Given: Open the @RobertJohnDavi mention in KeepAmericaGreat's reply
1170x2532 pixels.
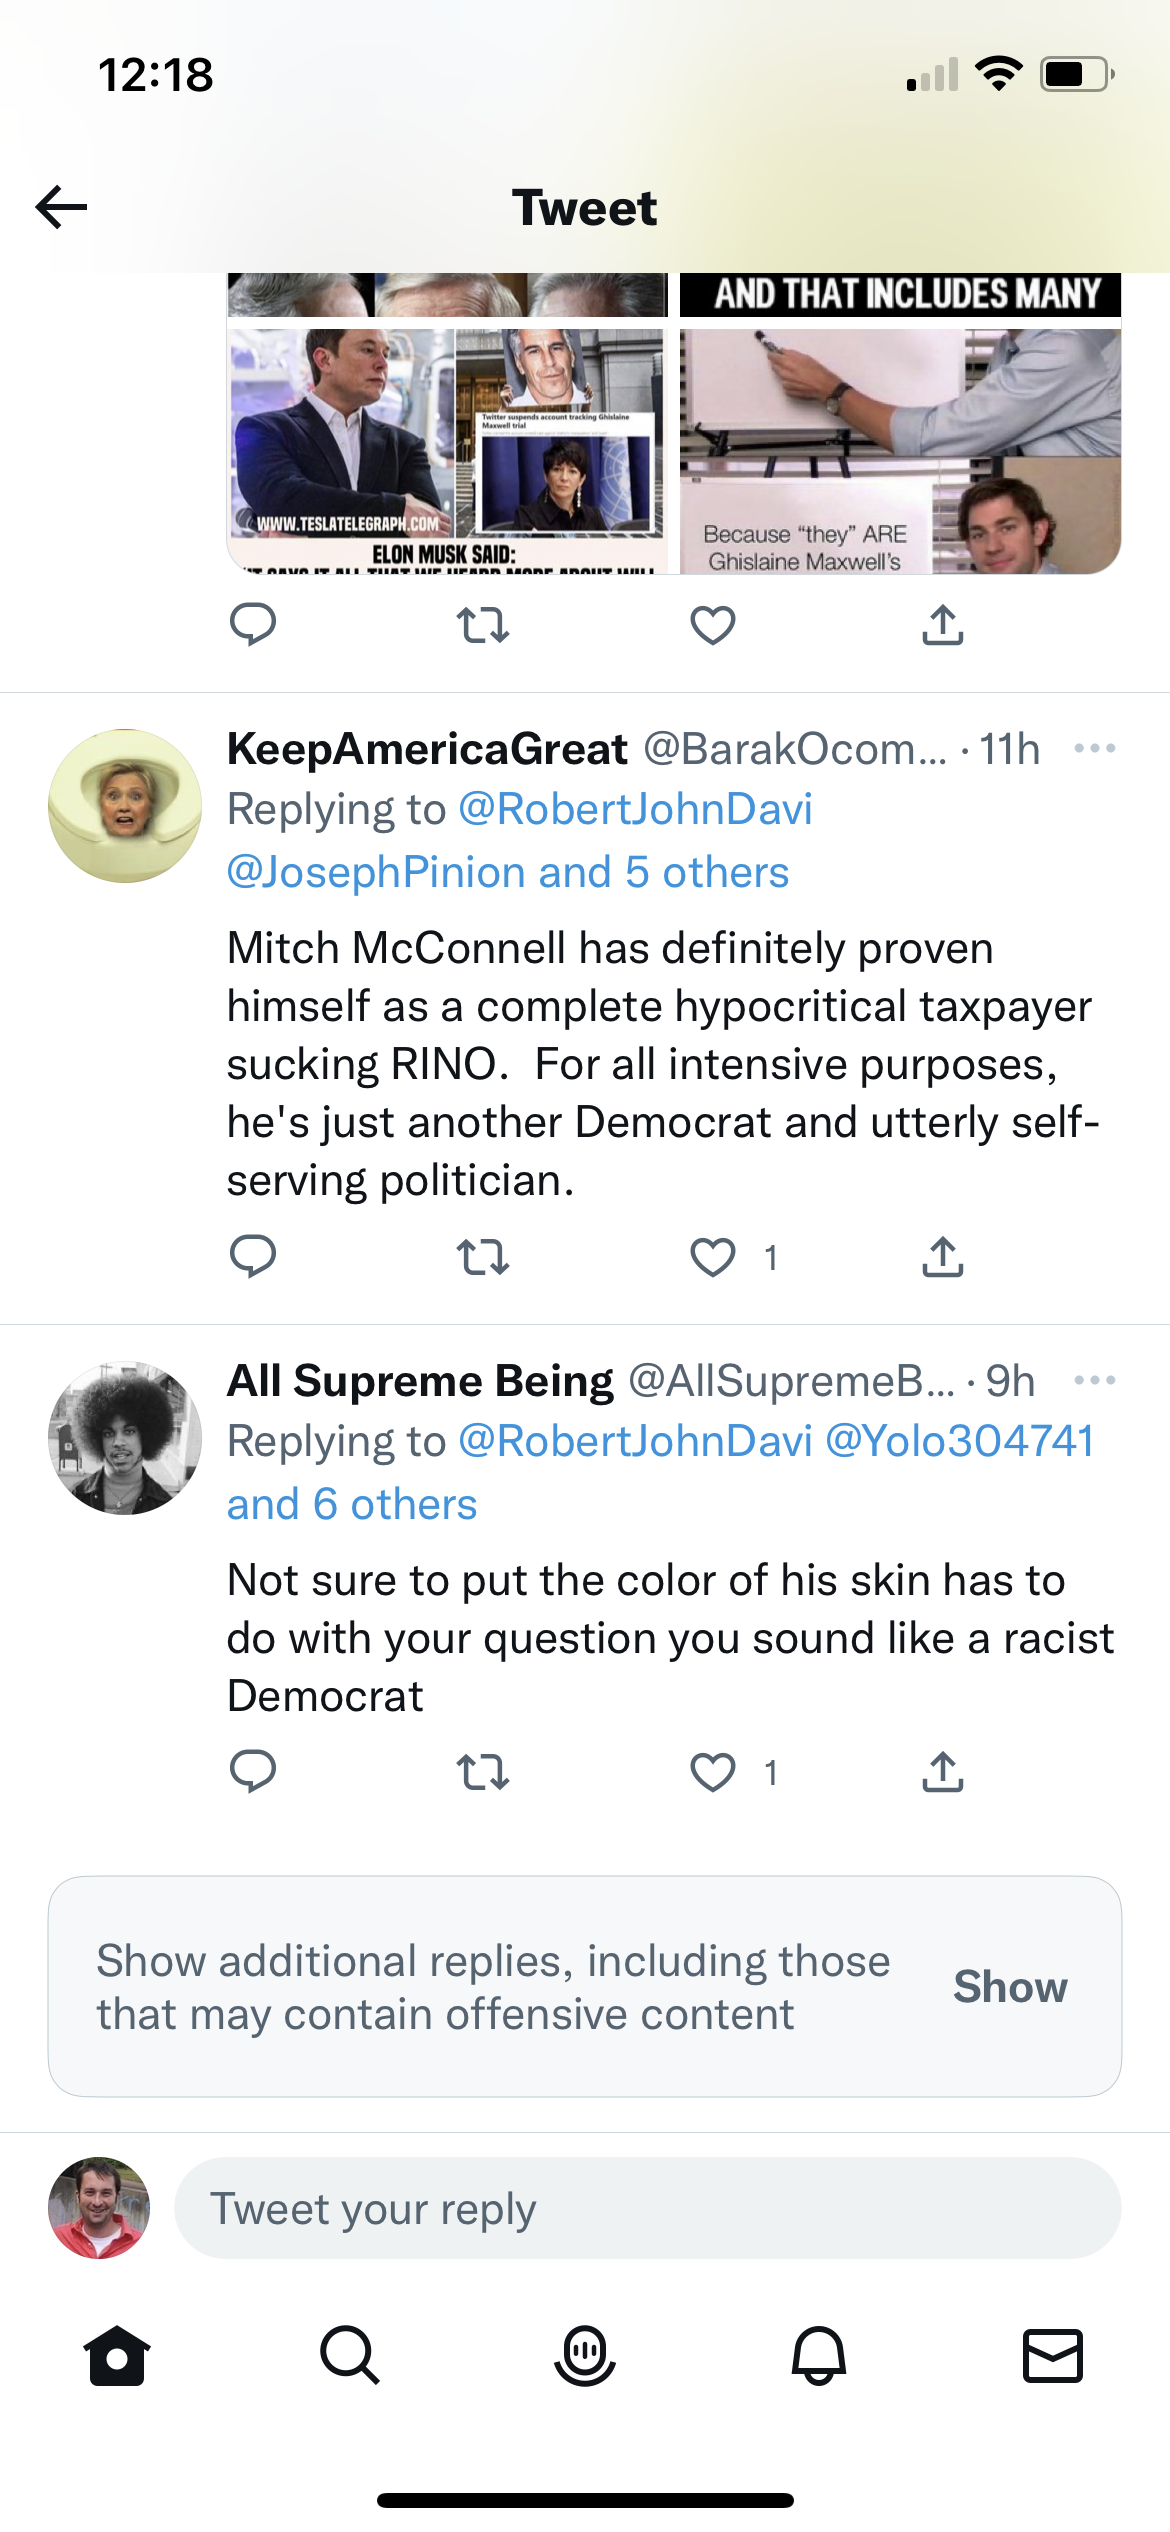Looking at the screenshot, I should (x=635, y=809).
